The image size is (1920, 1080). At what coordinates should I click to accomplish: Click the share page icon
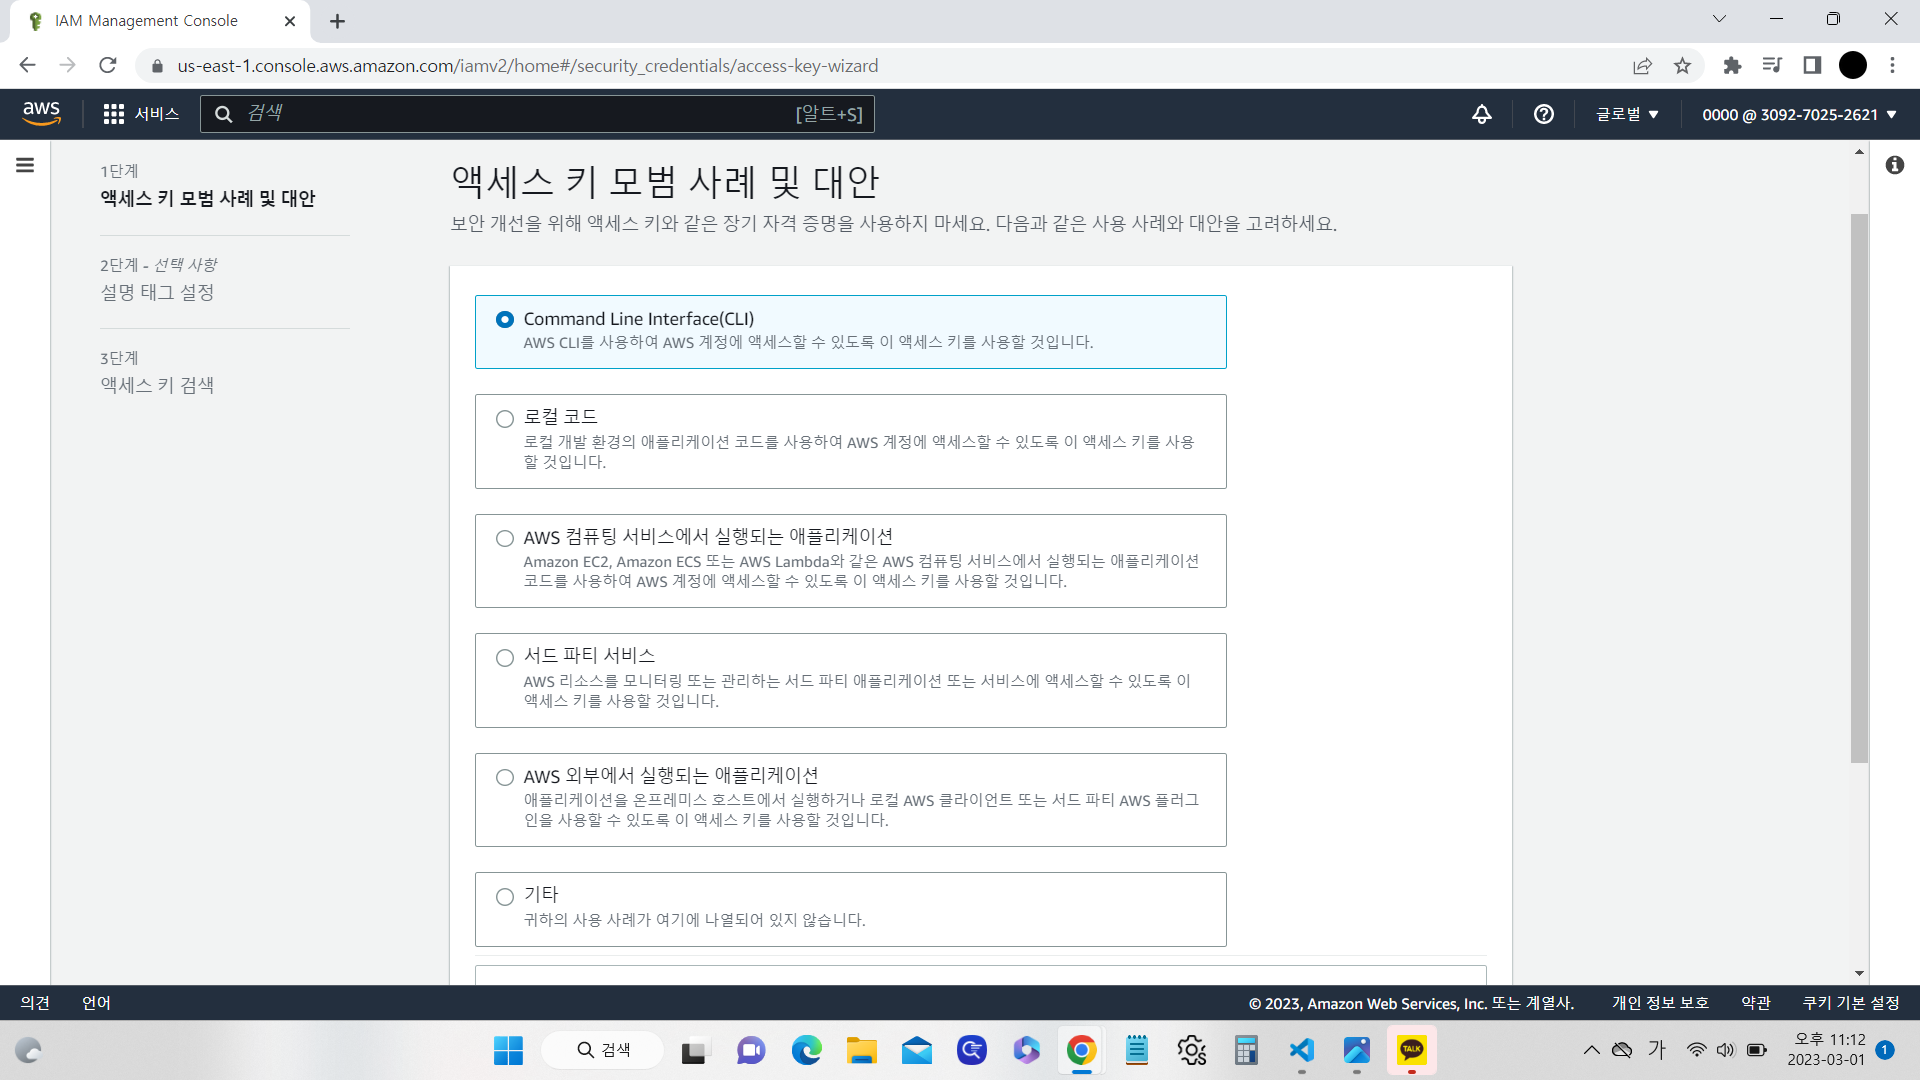pos(1642,66)
